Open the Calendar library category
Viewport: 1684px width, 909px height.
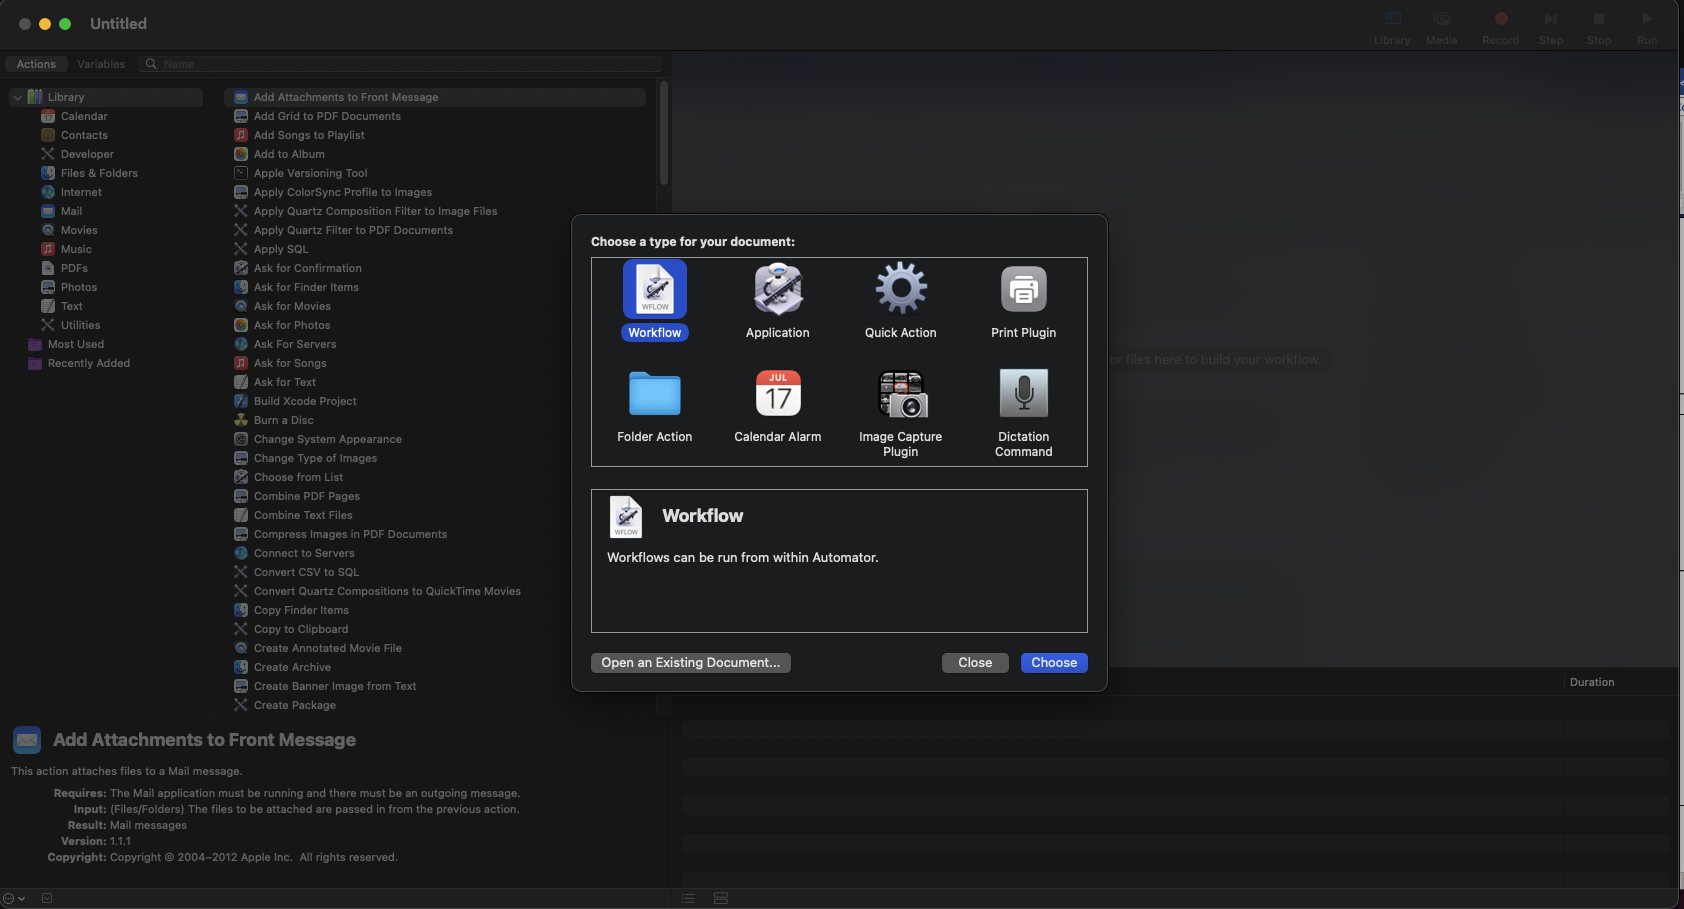pyautogui.click(x=84, y=116)
